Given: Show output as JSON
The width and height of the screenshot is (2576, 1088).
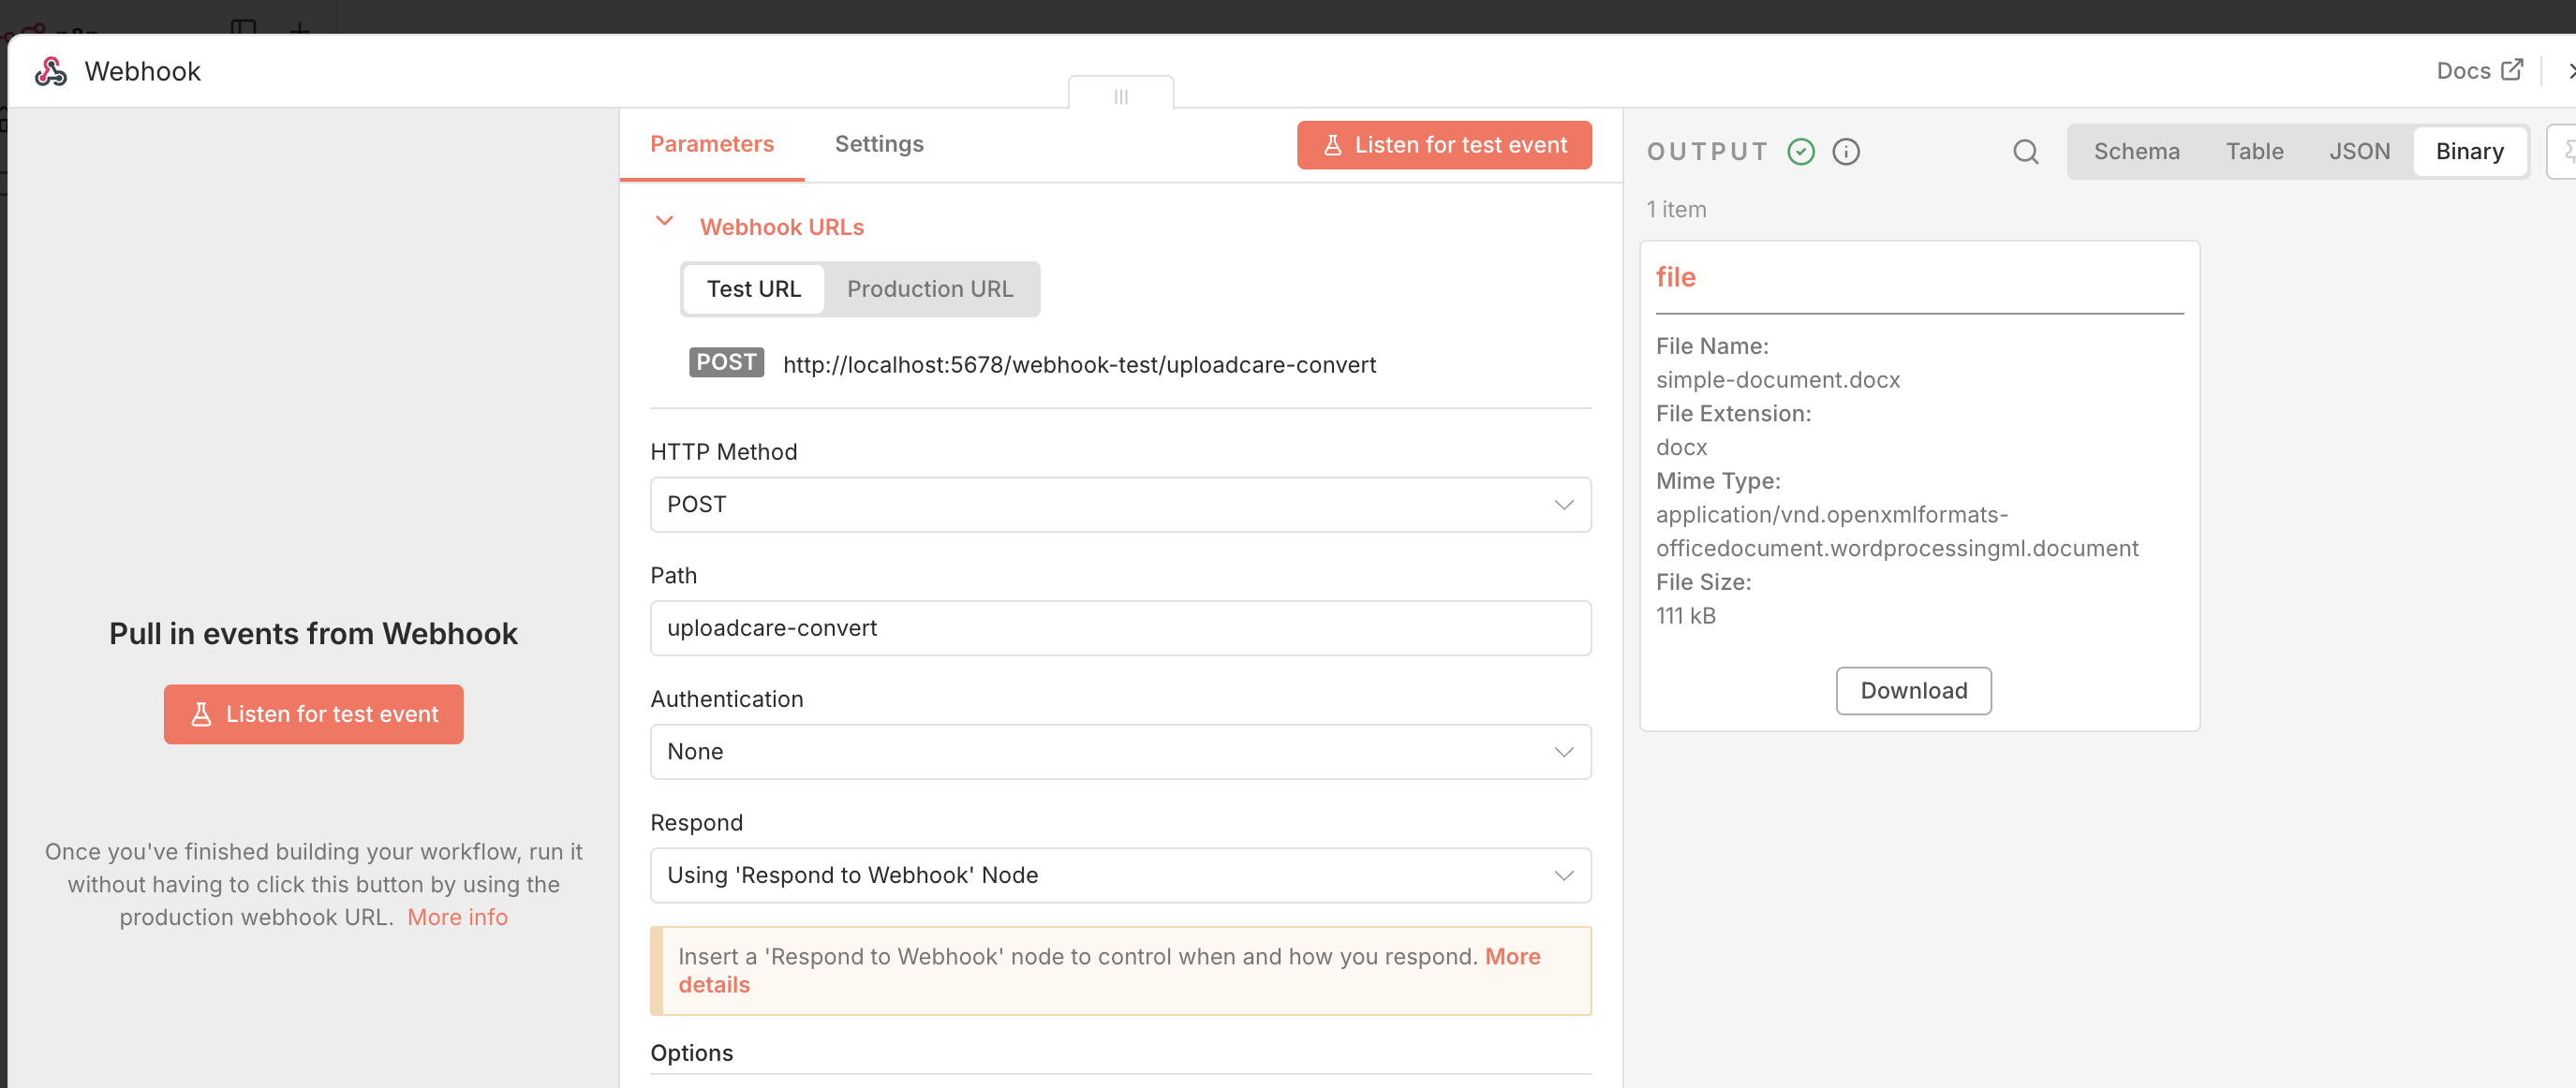Looking at the screenshot, I should (2359, 151).
